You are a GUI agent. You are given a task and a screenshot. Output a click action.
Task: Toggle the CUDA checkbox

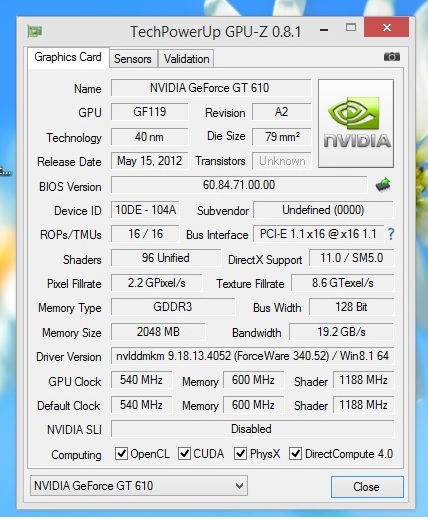click(184, 454)
